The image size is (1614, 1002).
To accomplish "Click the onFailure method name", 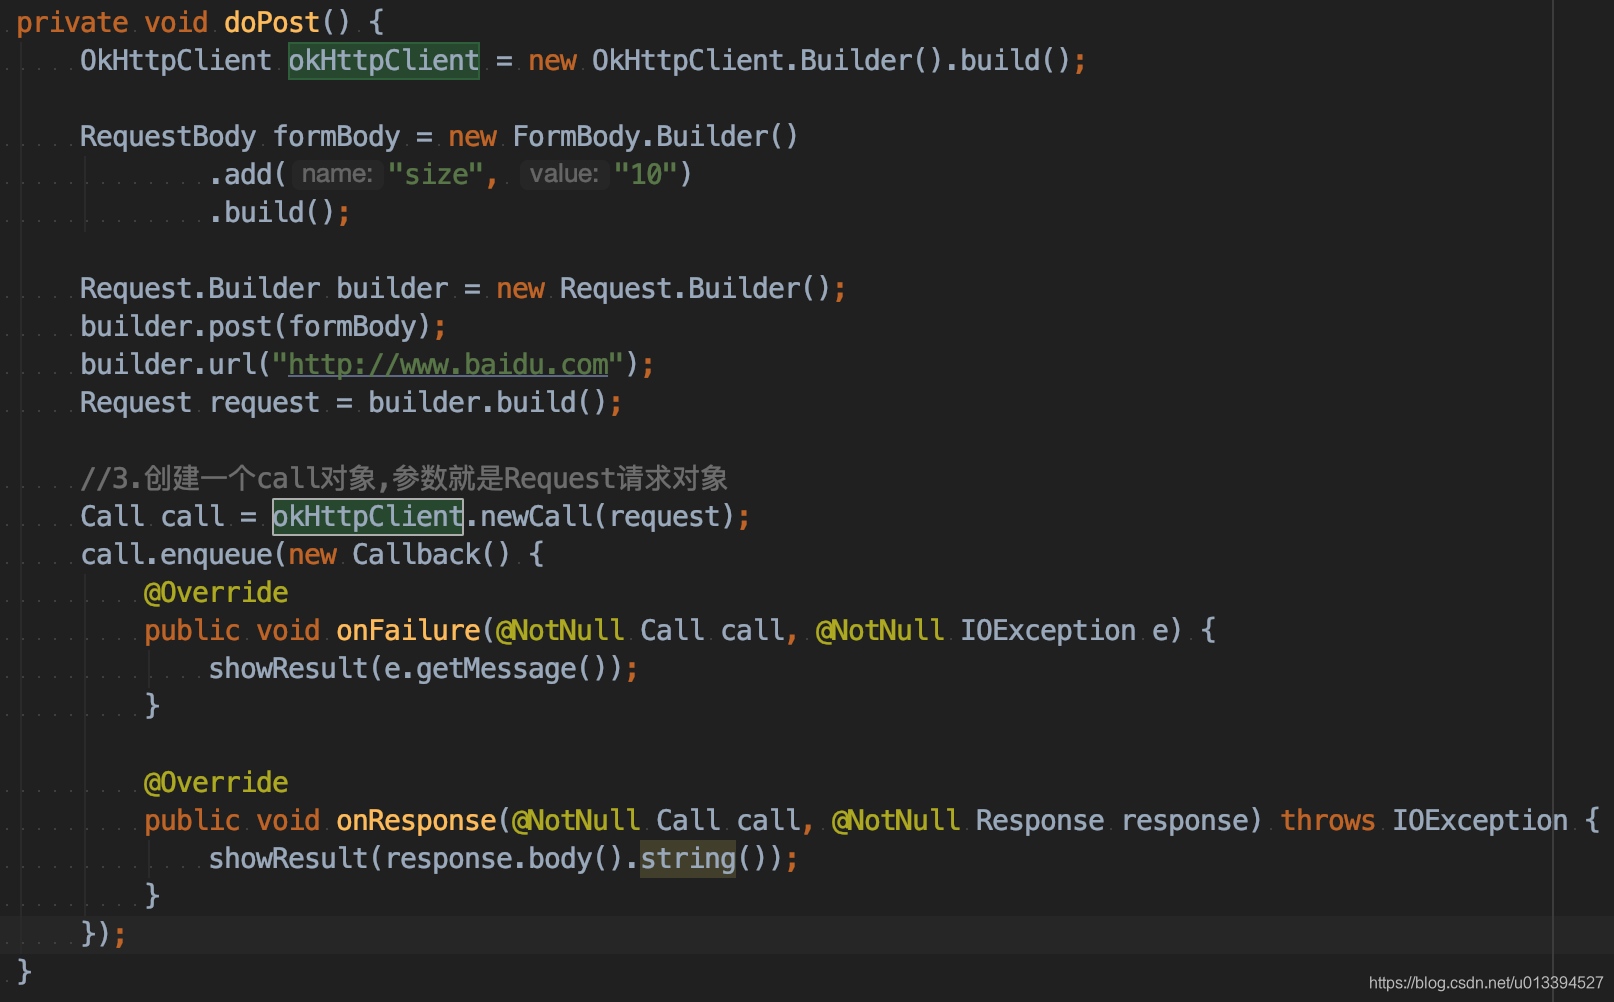I will [408, 630].
